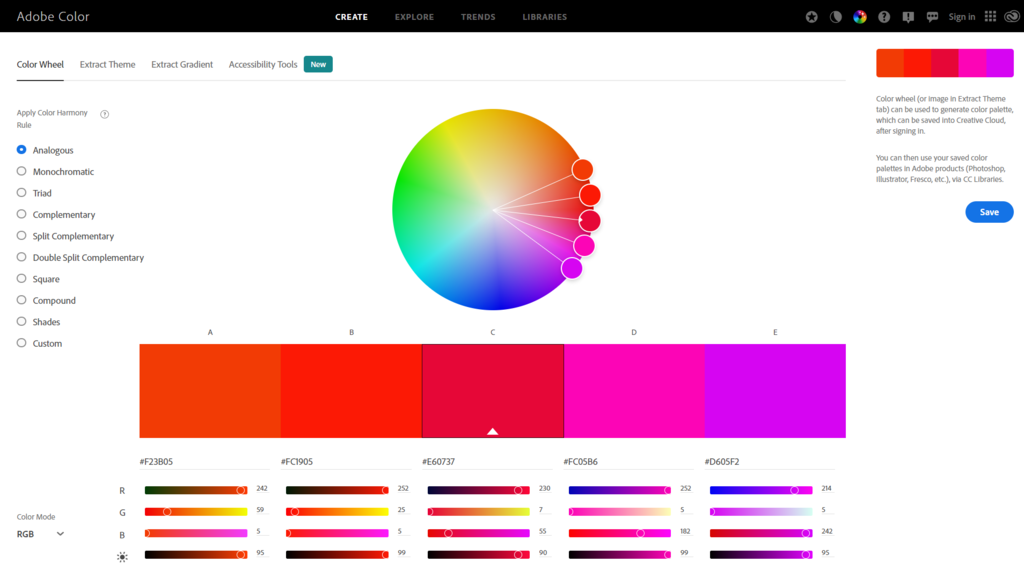The image size is (1024, 570).
Task: Open the rainbow color wheel icon
Action: pyautogui.click(x=860, y=17)
